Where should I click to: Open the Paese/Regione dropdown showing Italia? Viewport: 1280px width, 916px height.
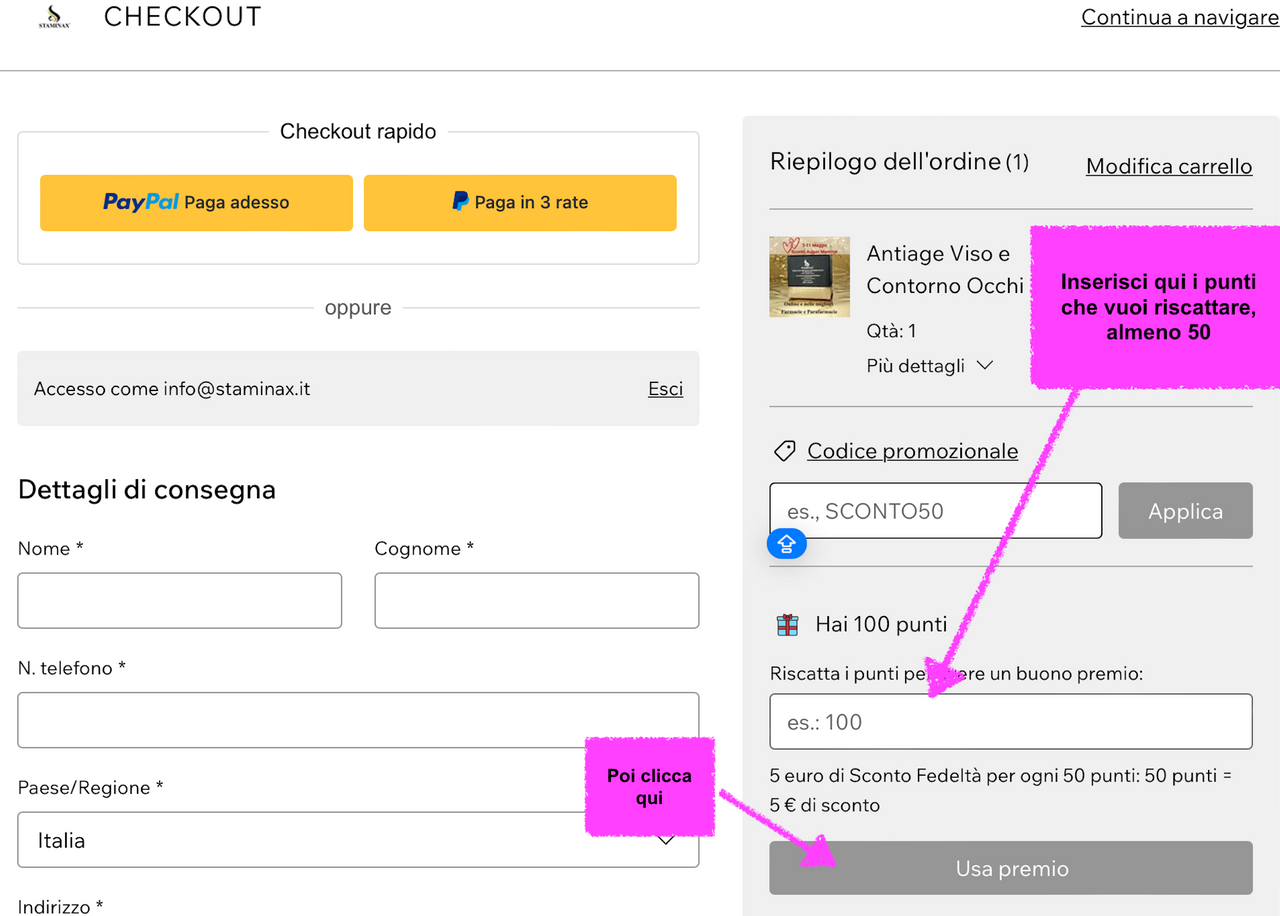pos(358,840)
